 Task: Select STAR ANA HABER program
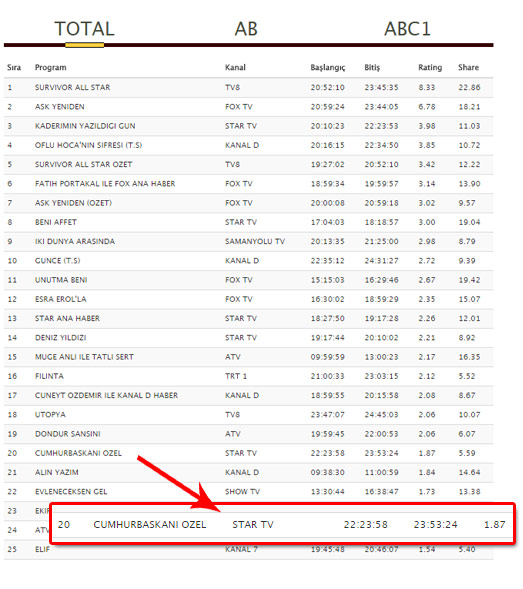click(67, 318)
